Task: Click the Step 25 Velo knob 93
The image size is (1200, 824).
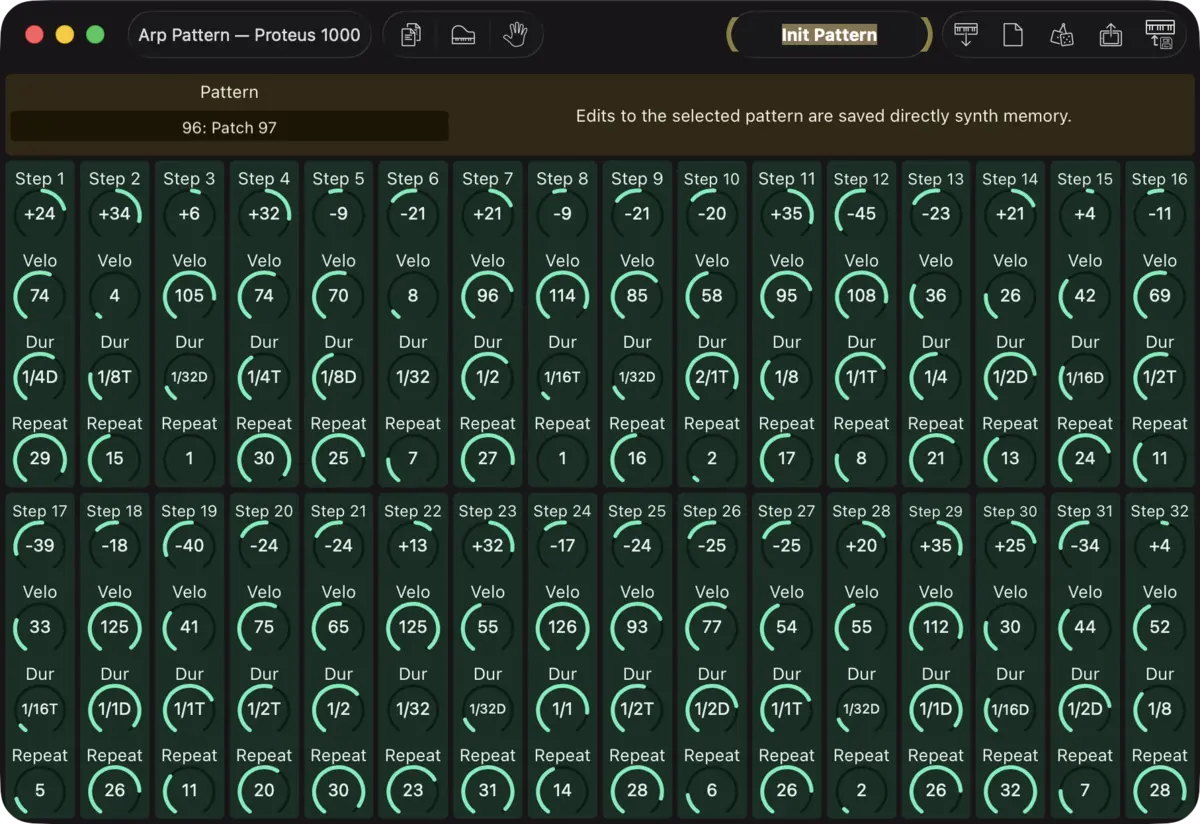Action: point(637,627)
